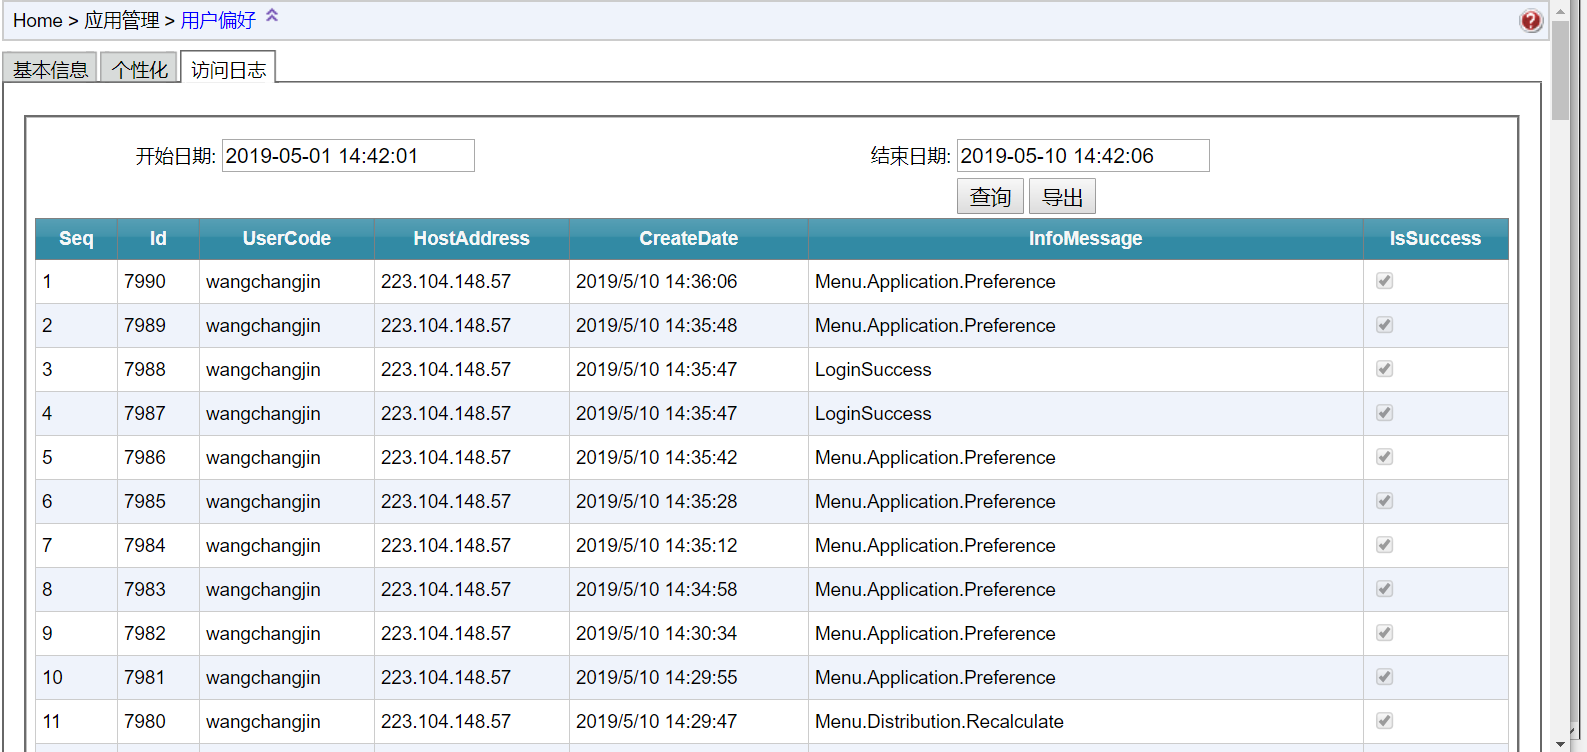Image resolution: width=1587 pixels, height=752 pixels.
Task: Toggle IsSuccess checkbox for Id 7986
Action: (x=1384, y=457)
